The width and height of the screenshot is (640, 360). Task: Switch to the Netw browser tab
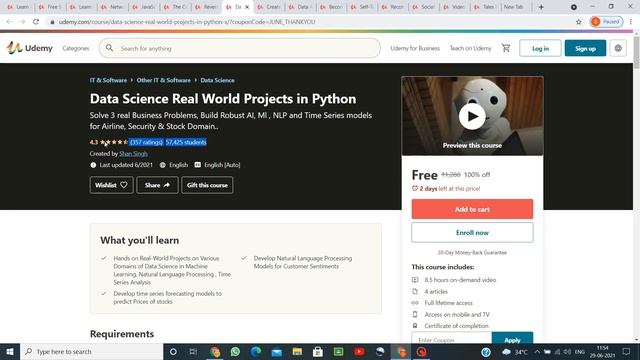pyautogui.click(x=112, y=7)
